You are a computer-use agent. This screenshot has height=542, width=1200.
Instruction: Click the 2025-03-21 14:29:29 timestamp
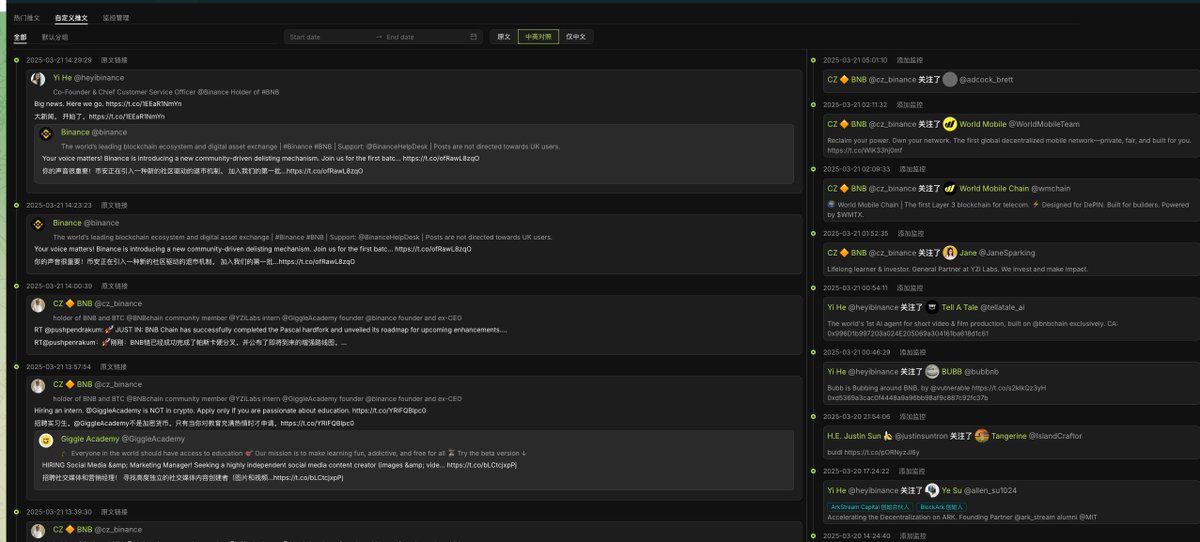click(59, 60)
